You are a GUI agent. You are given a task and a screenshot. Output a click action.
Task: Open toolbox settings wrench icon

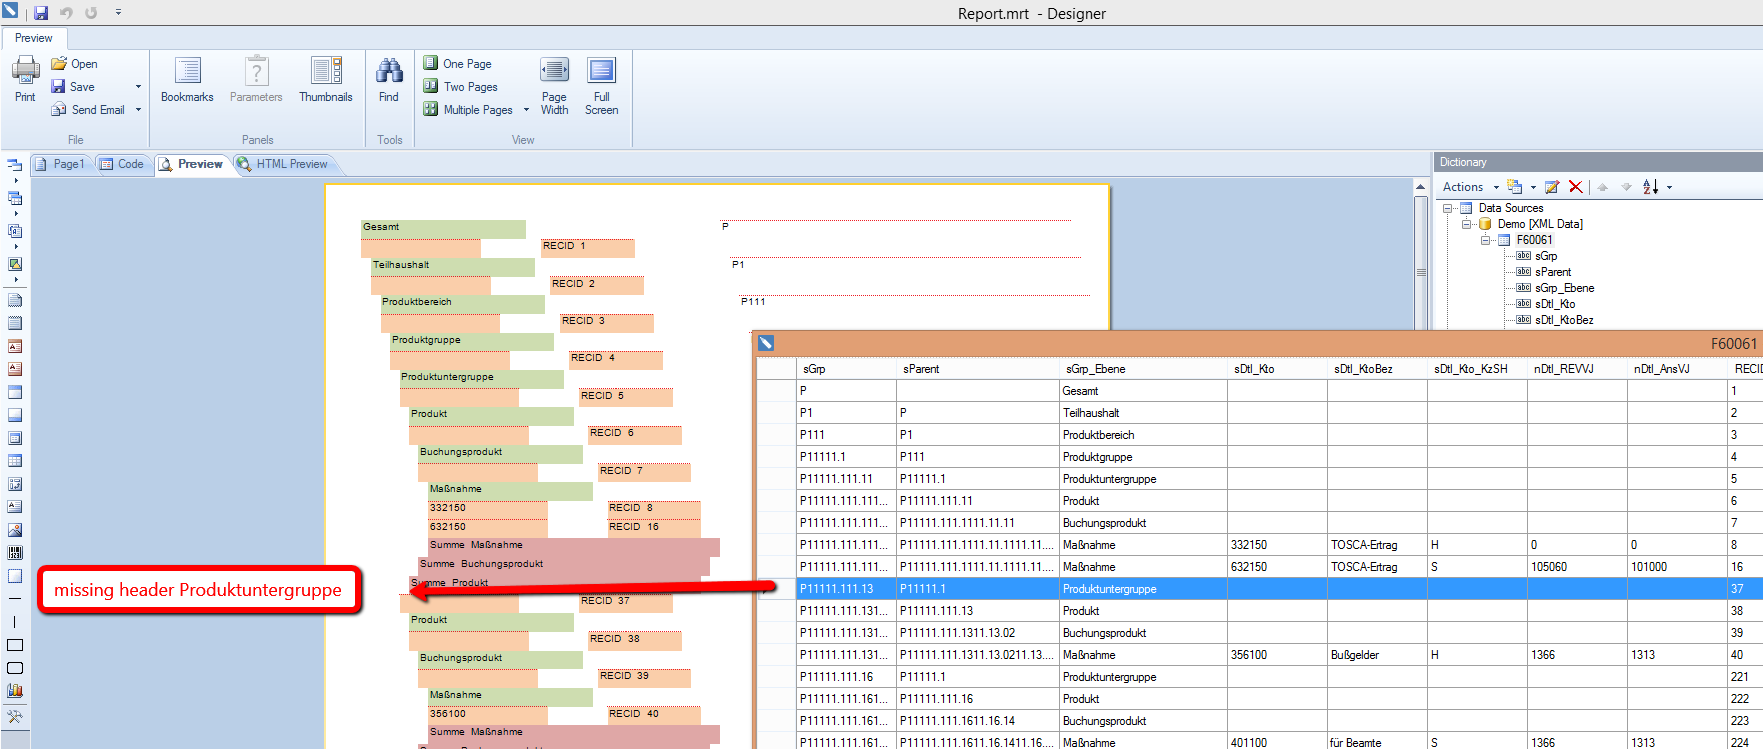pyautogui.click(x=15, y=717)
